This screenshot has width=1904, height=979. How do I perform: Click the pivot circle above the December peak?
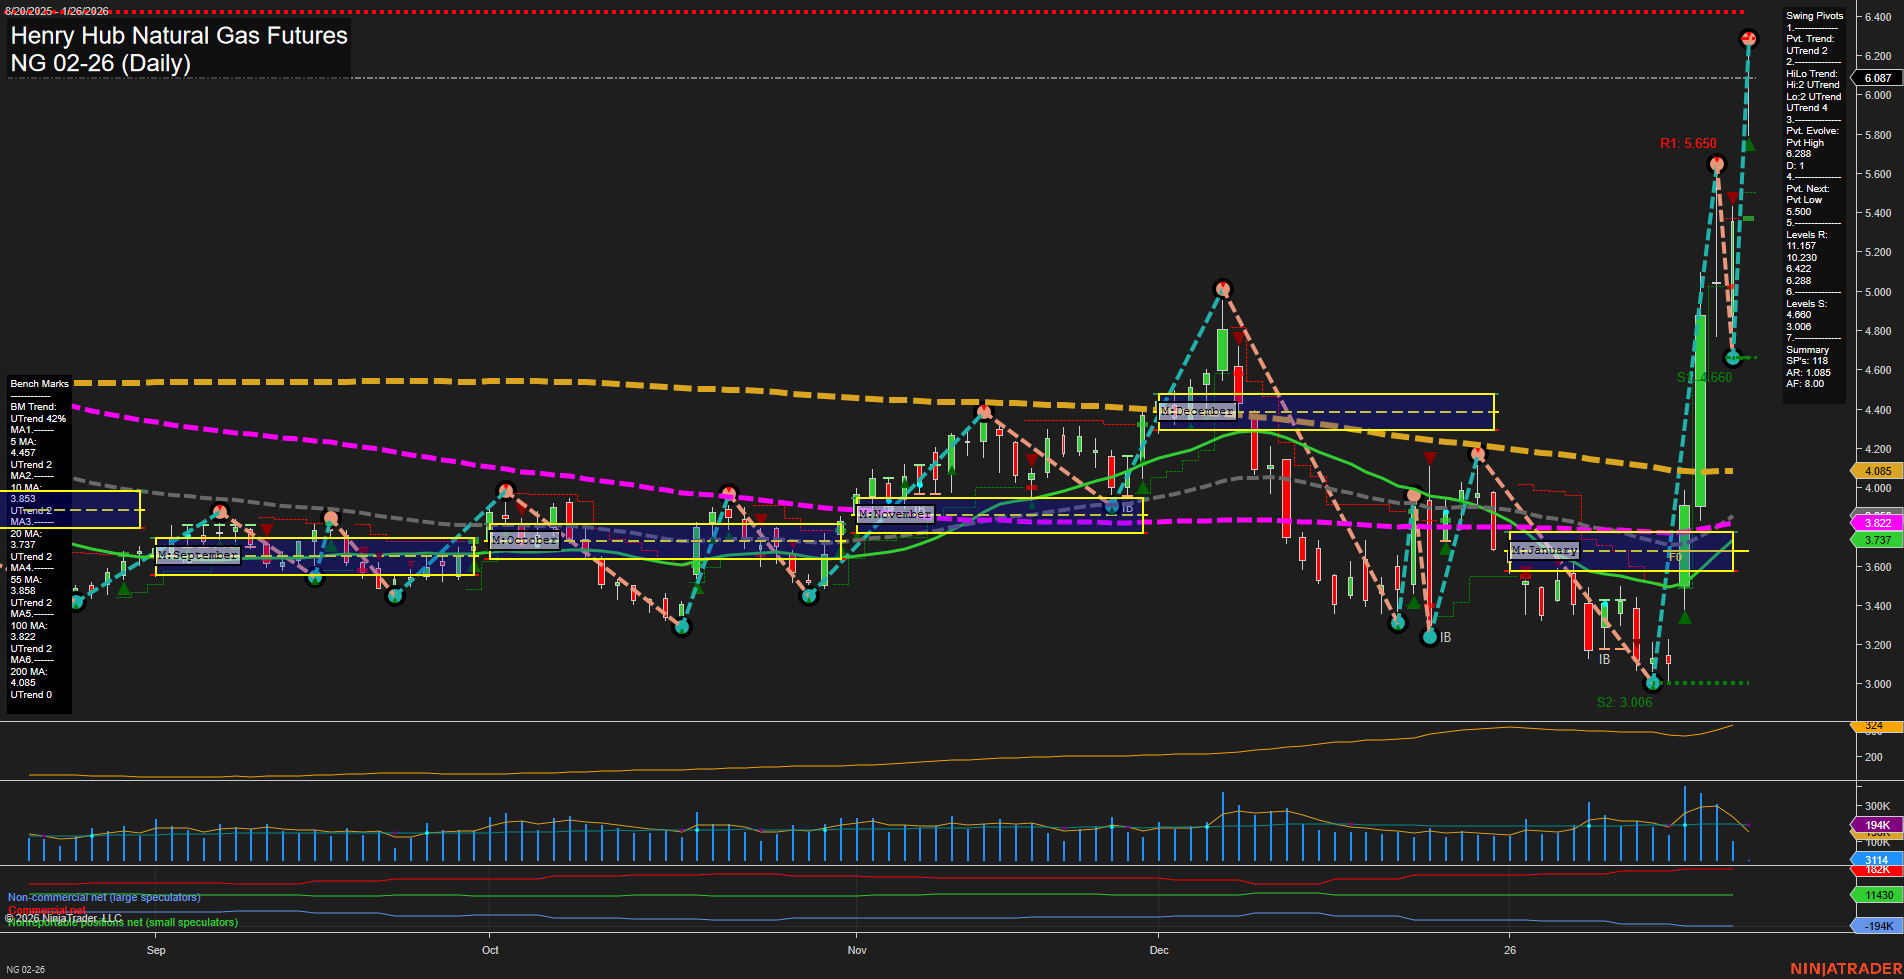pos(1222,288)
